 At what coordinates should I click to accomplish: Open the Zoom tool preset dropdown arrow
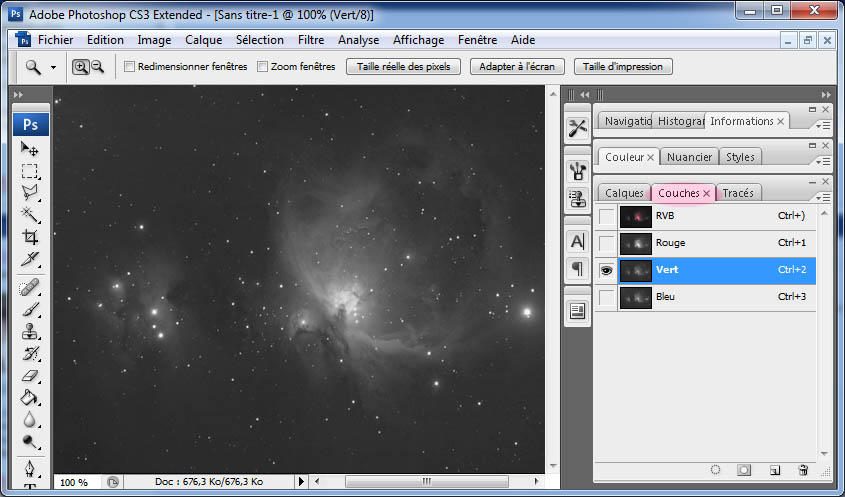[53, 67]
